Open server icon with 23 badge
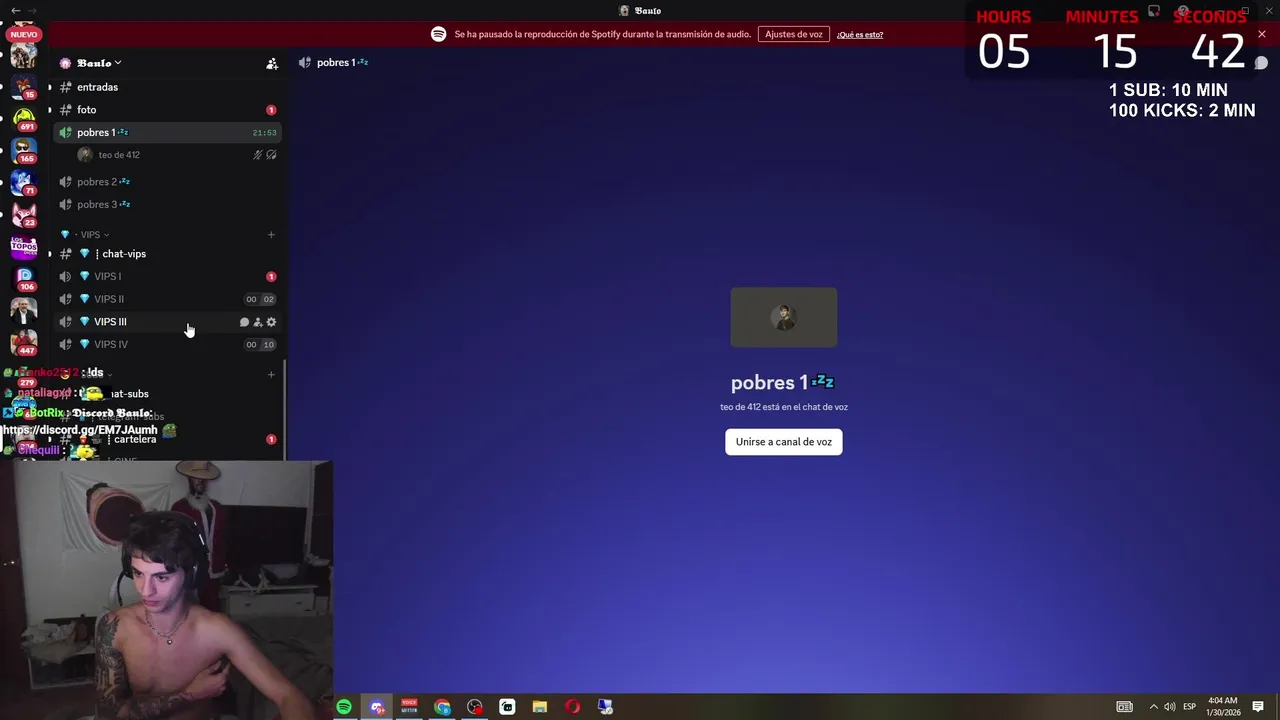 tap(24, 215)
